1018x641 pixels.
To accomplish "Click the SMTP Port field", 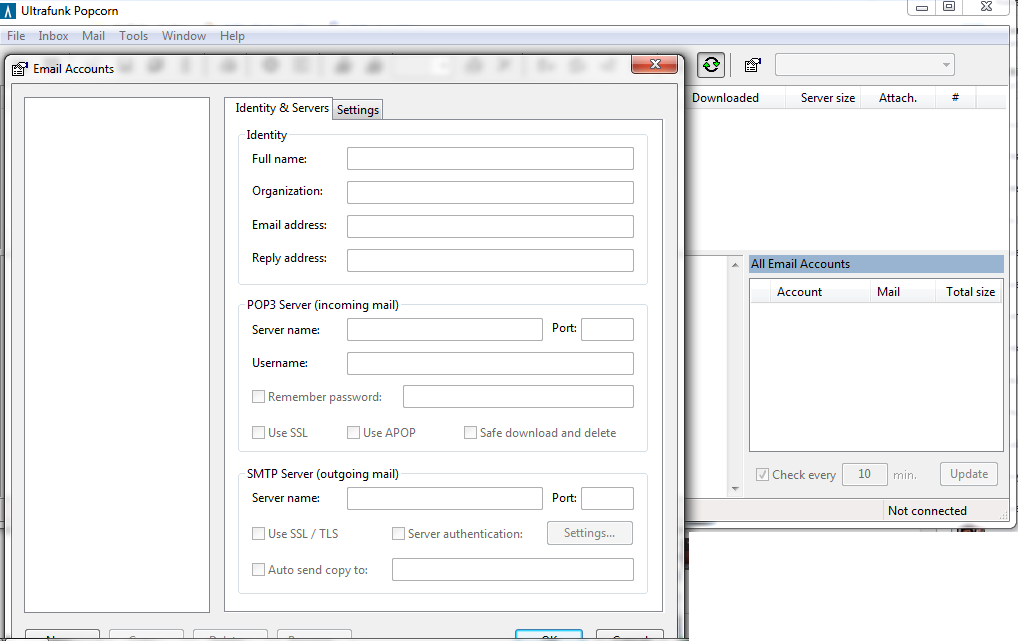I will pos(607,498).
